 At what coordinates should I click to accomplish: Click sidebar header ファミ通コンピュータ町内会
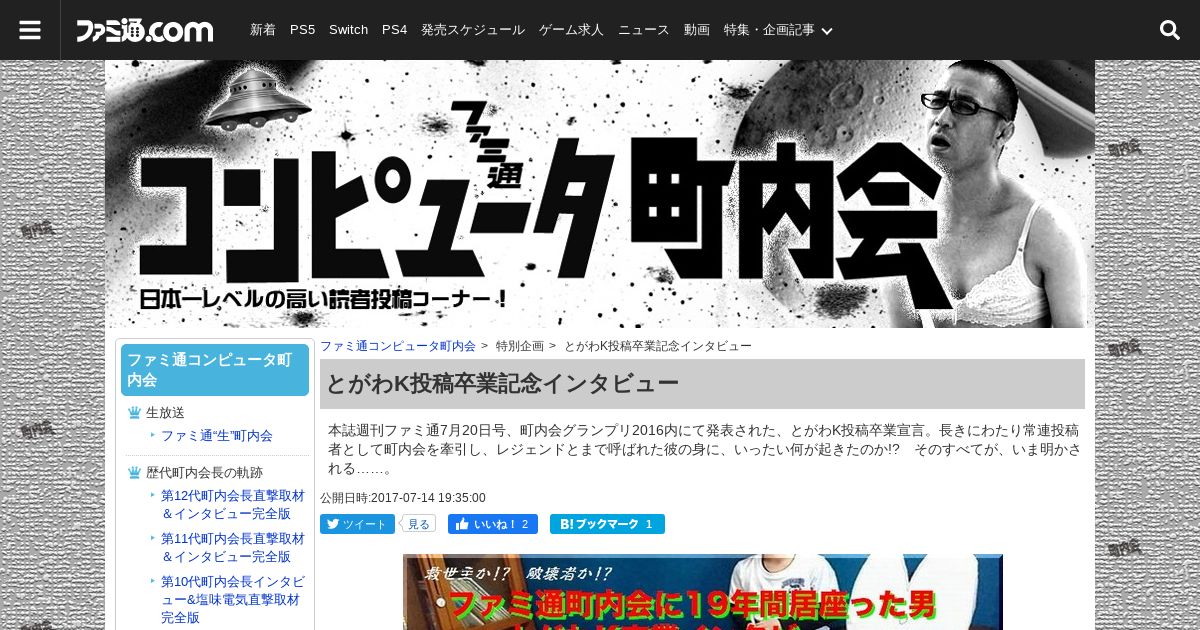click(x=215, y=370)
